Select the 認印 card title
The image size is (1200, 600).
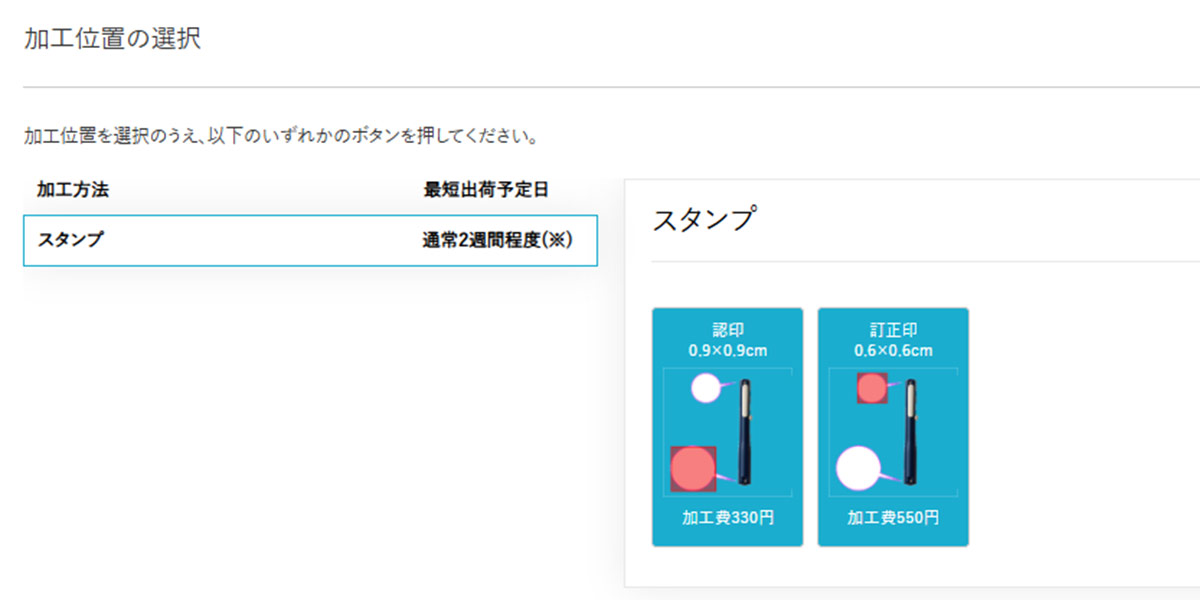727,330
